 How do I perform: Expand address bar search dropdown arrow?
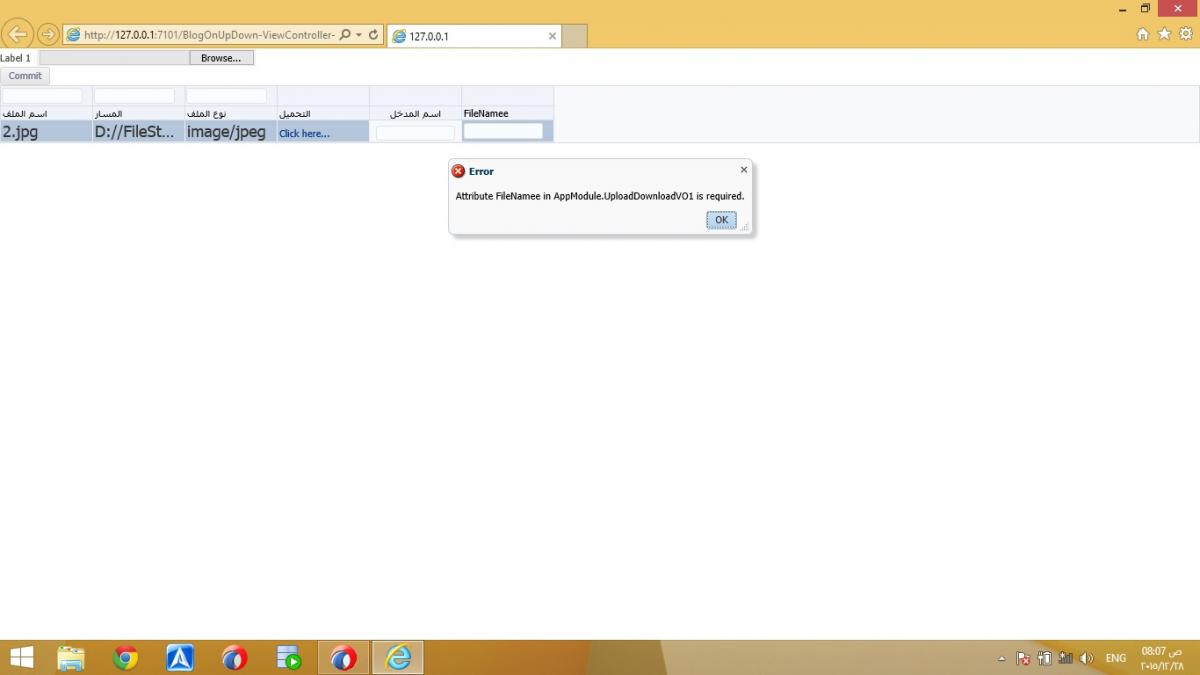pyautogui.click(x=359, y=35)
